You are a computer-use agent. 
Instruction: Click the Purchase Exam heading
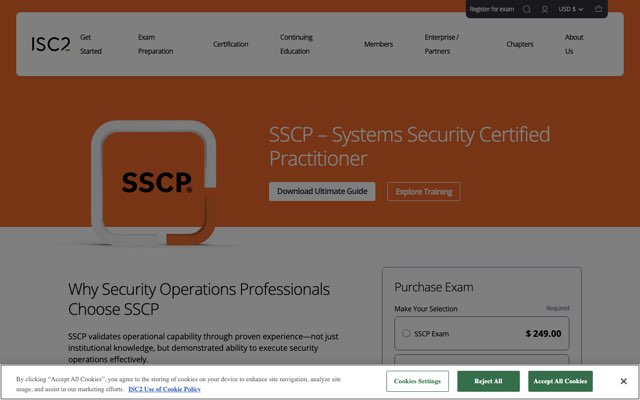pos(433,287)
